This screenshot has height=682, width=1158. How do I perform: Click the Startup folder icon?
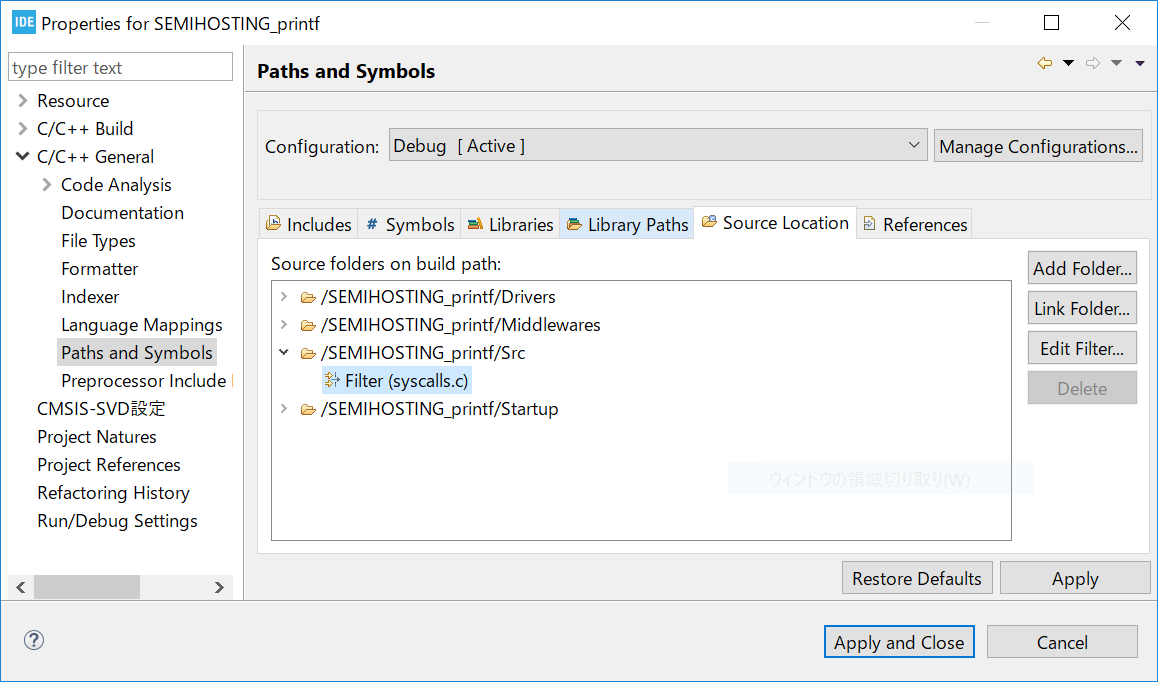point(308,409)
